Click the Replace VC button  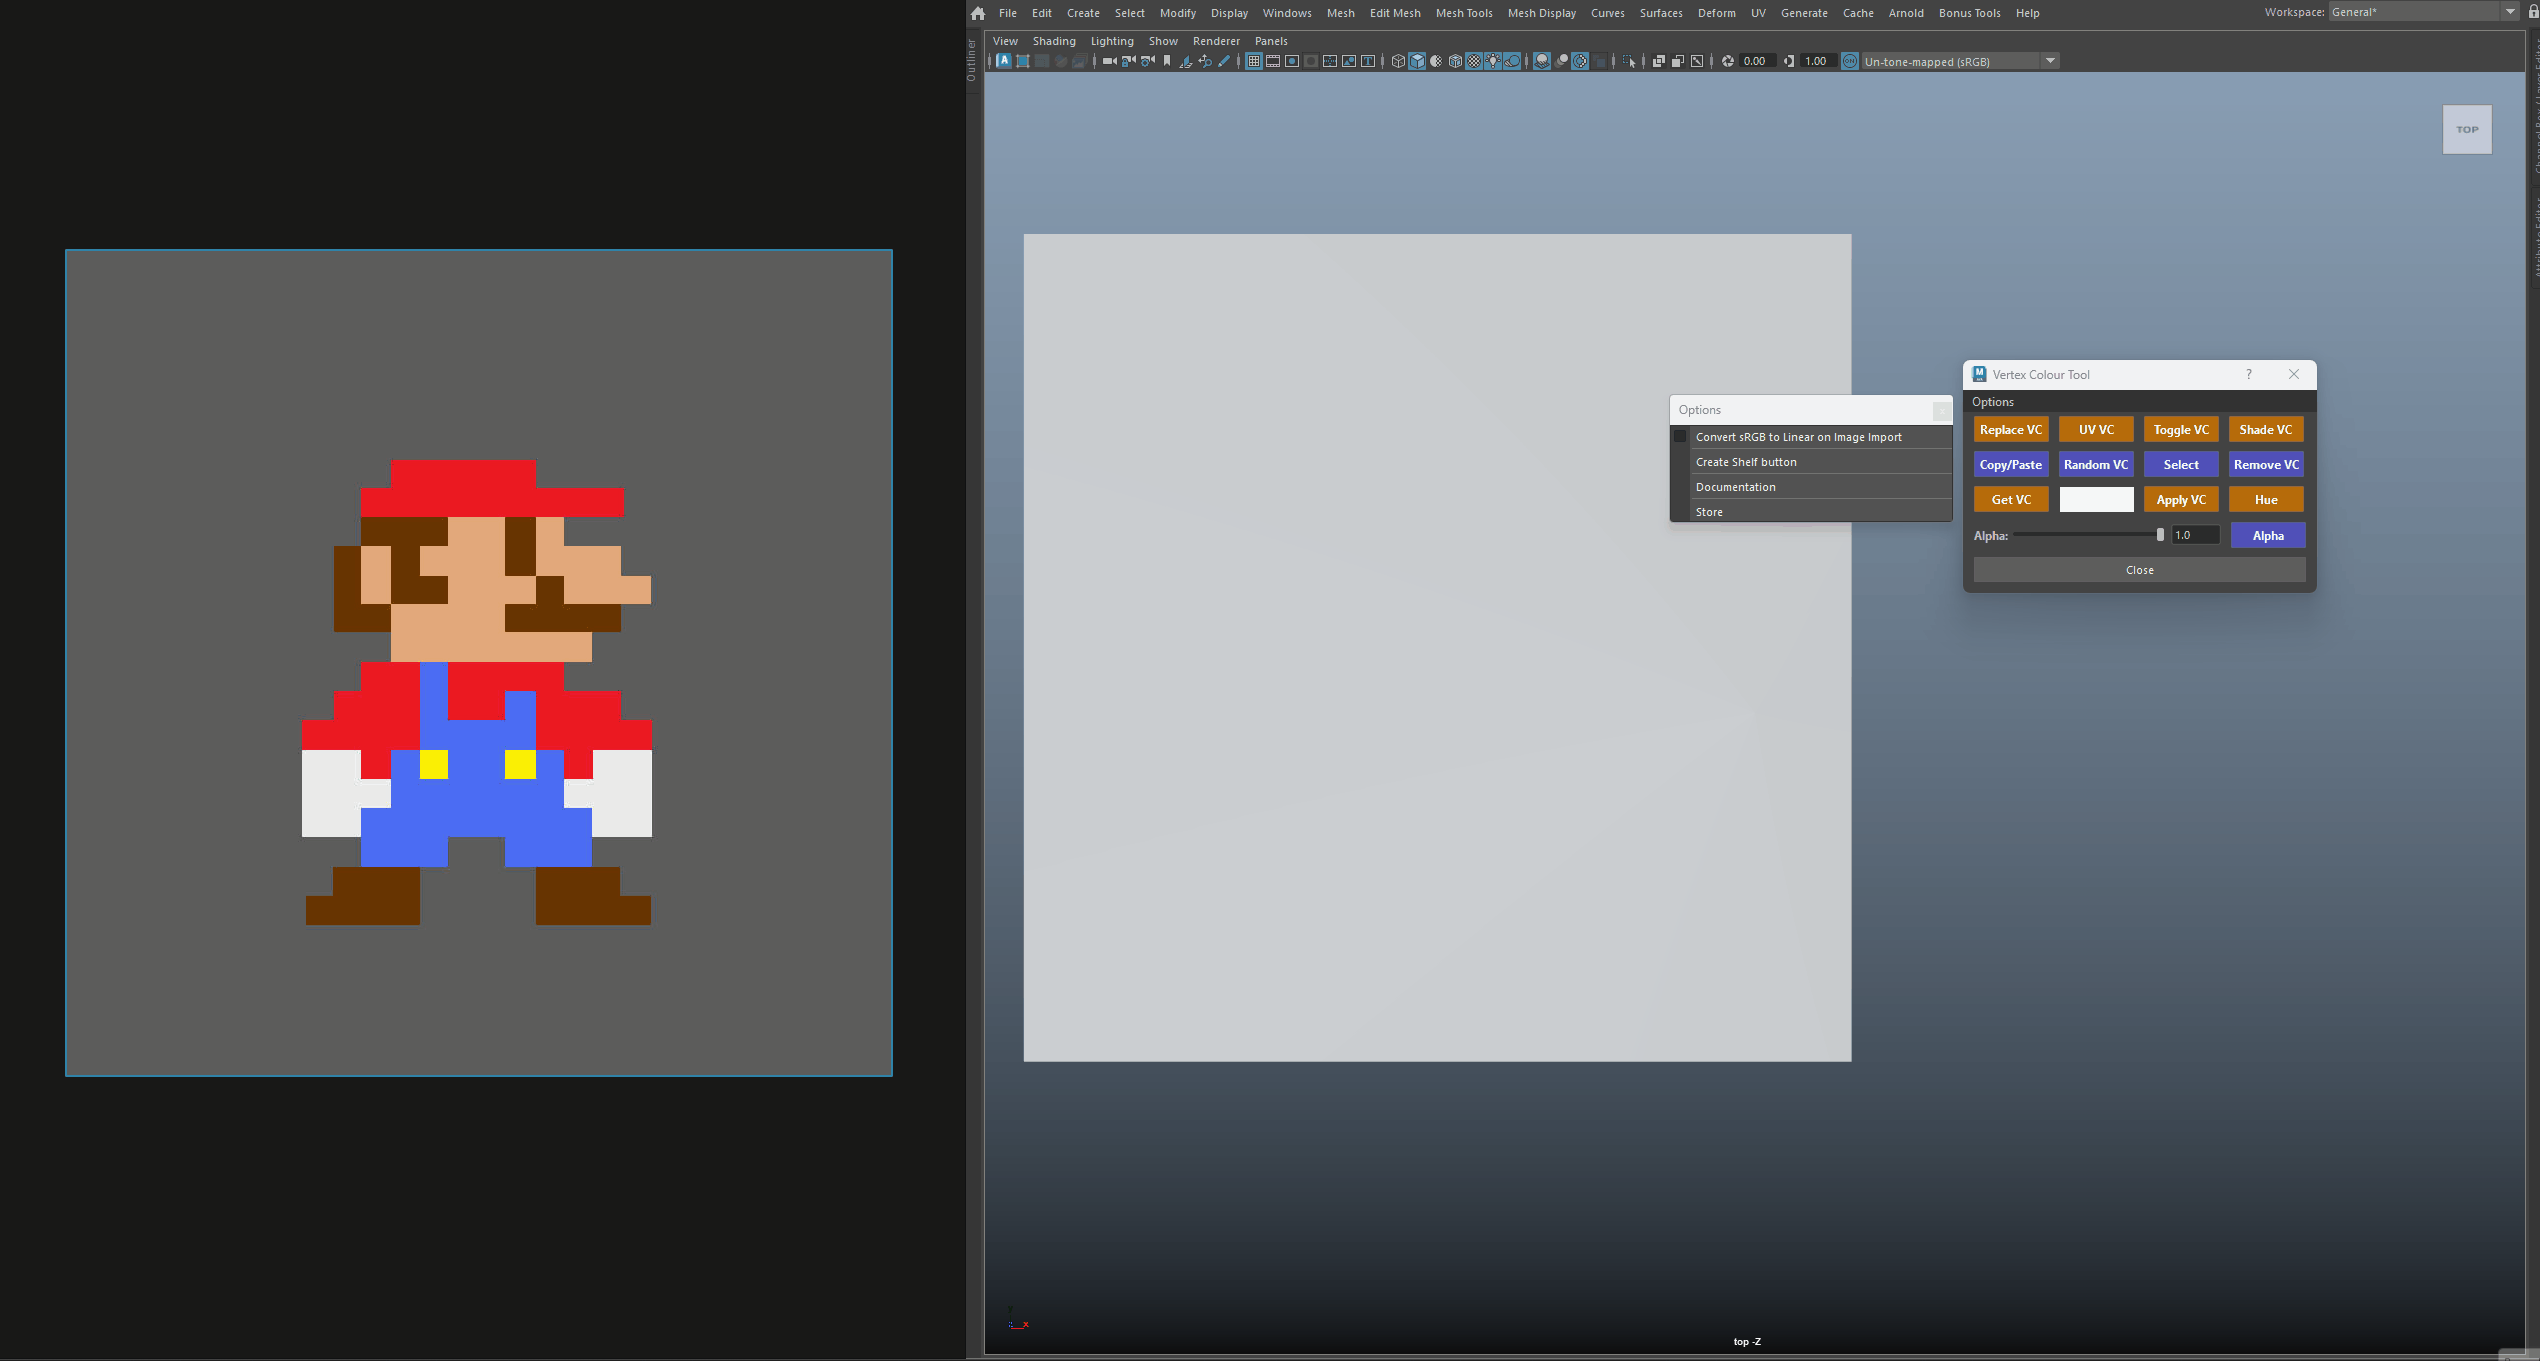tap(2011, 429)
